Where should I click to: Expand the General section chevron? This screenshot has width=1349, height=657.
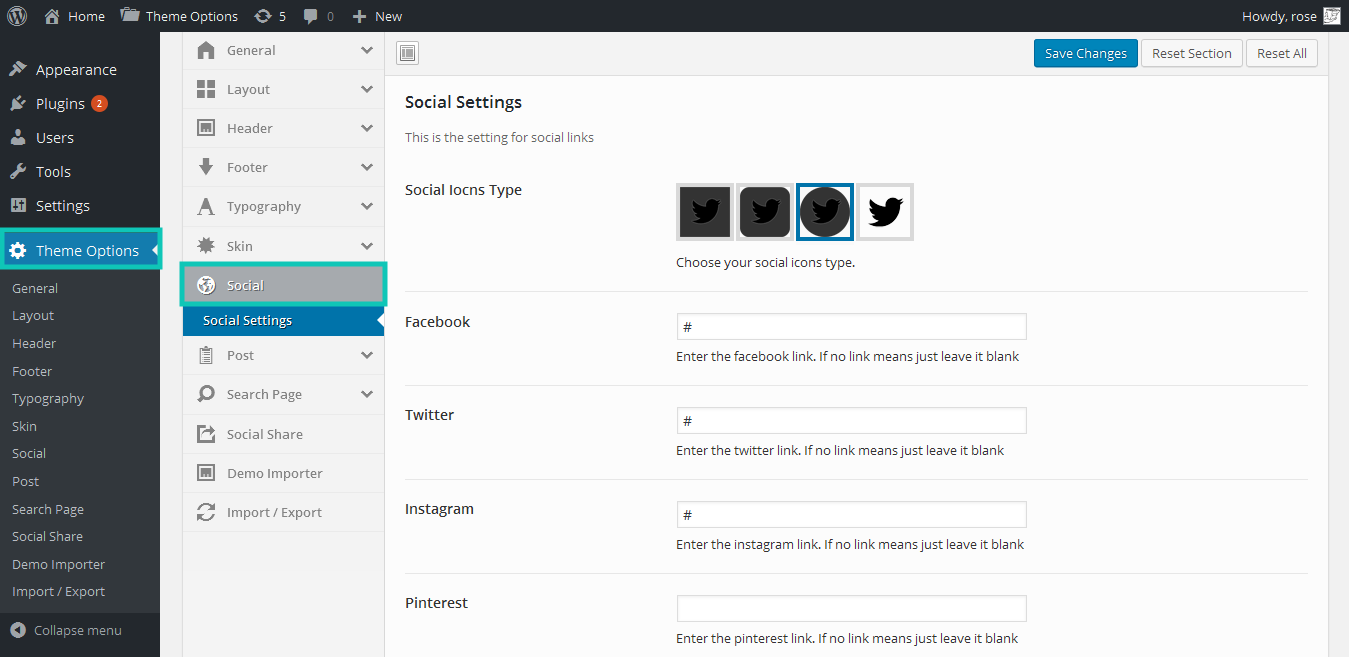pos(367,50)
